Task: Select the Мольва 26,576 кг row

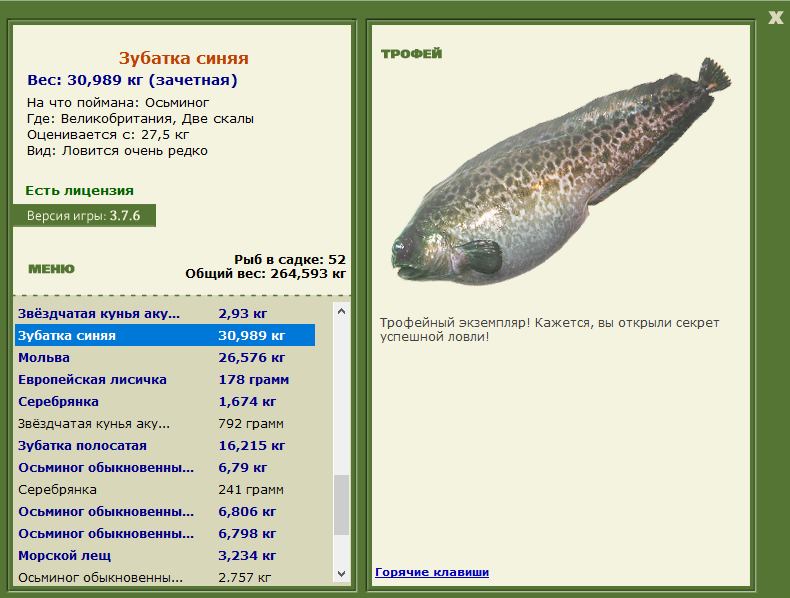Action: (x=165, y=358)
